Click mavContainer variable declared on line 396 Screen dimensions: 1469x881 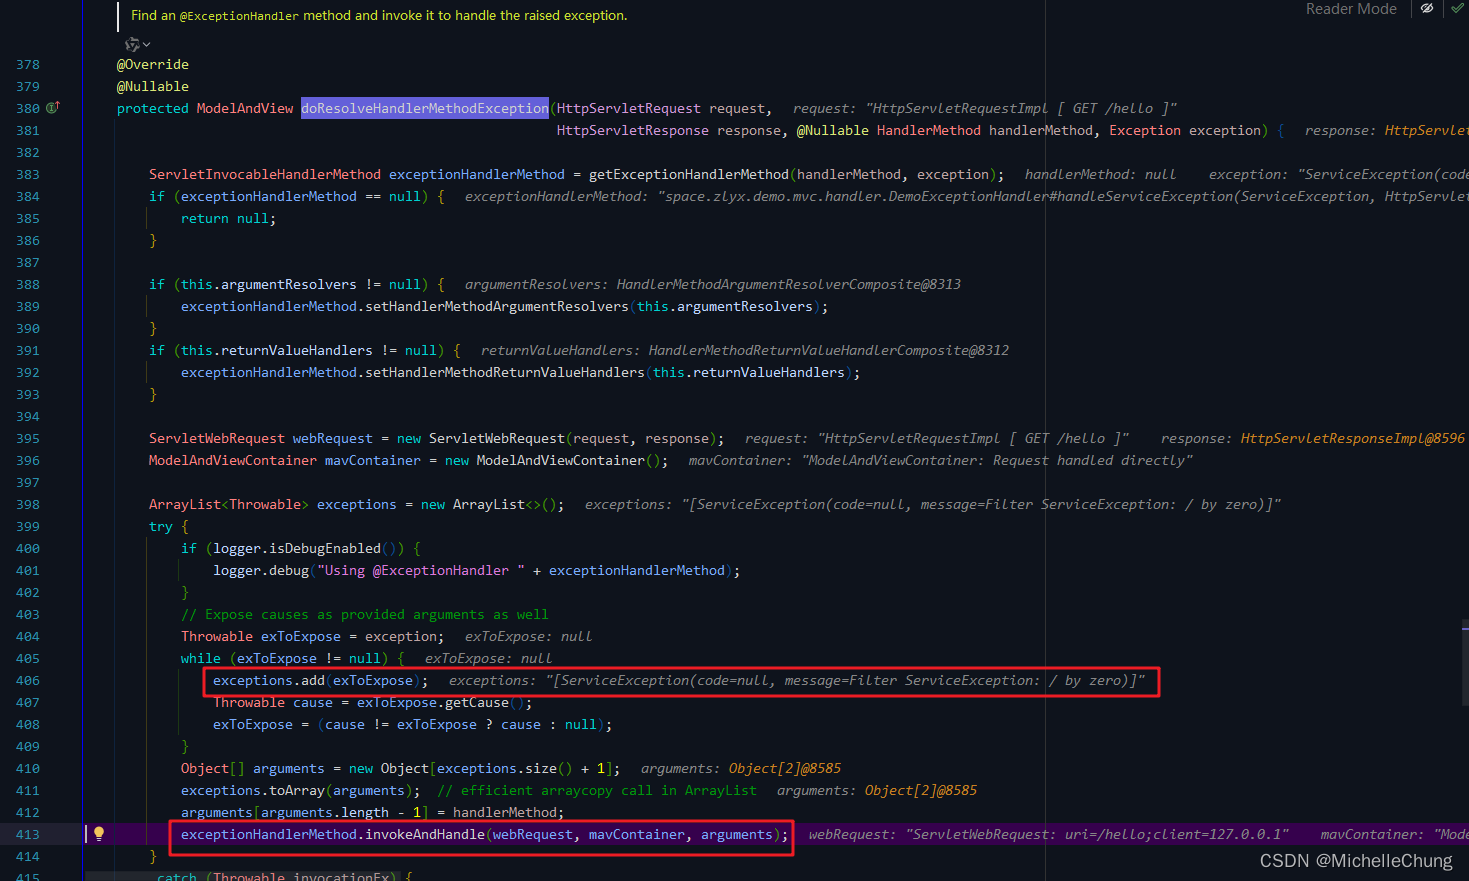[373, 460]
